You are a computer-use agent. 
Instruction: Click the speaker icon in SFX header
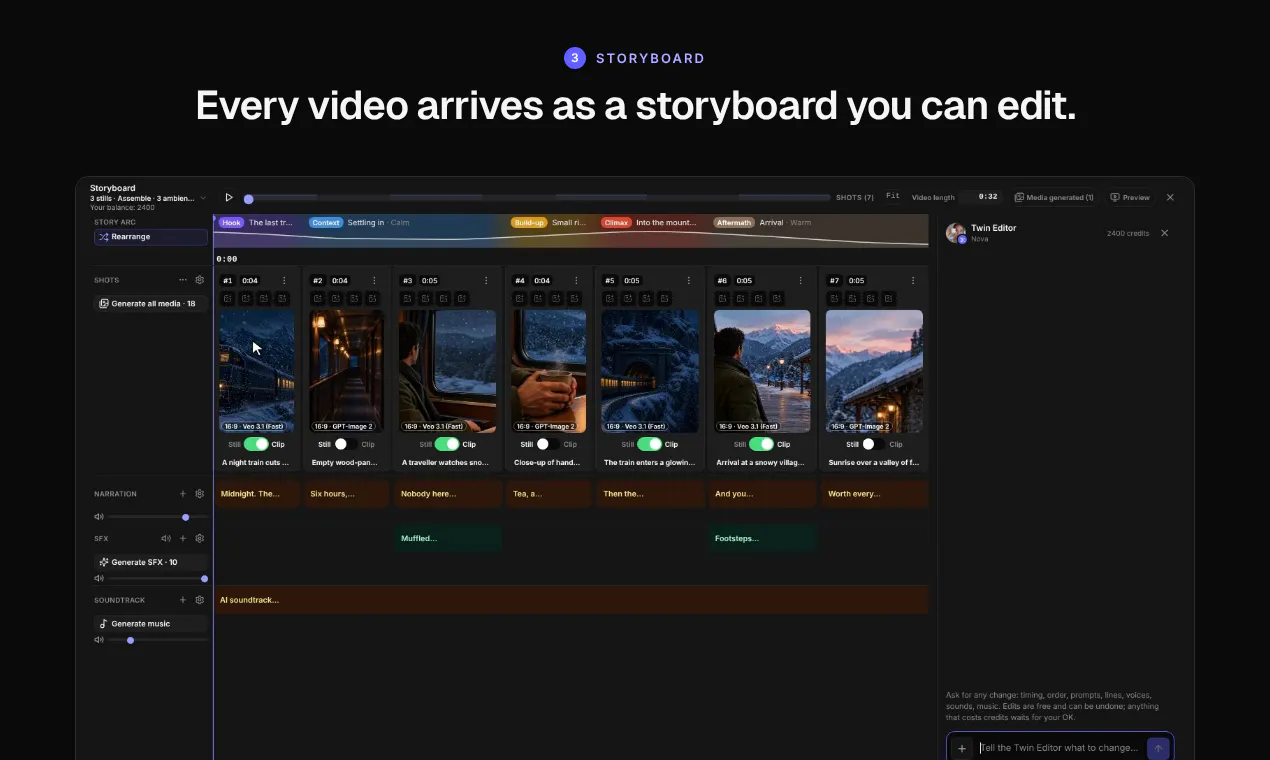(x=166, y=539)
